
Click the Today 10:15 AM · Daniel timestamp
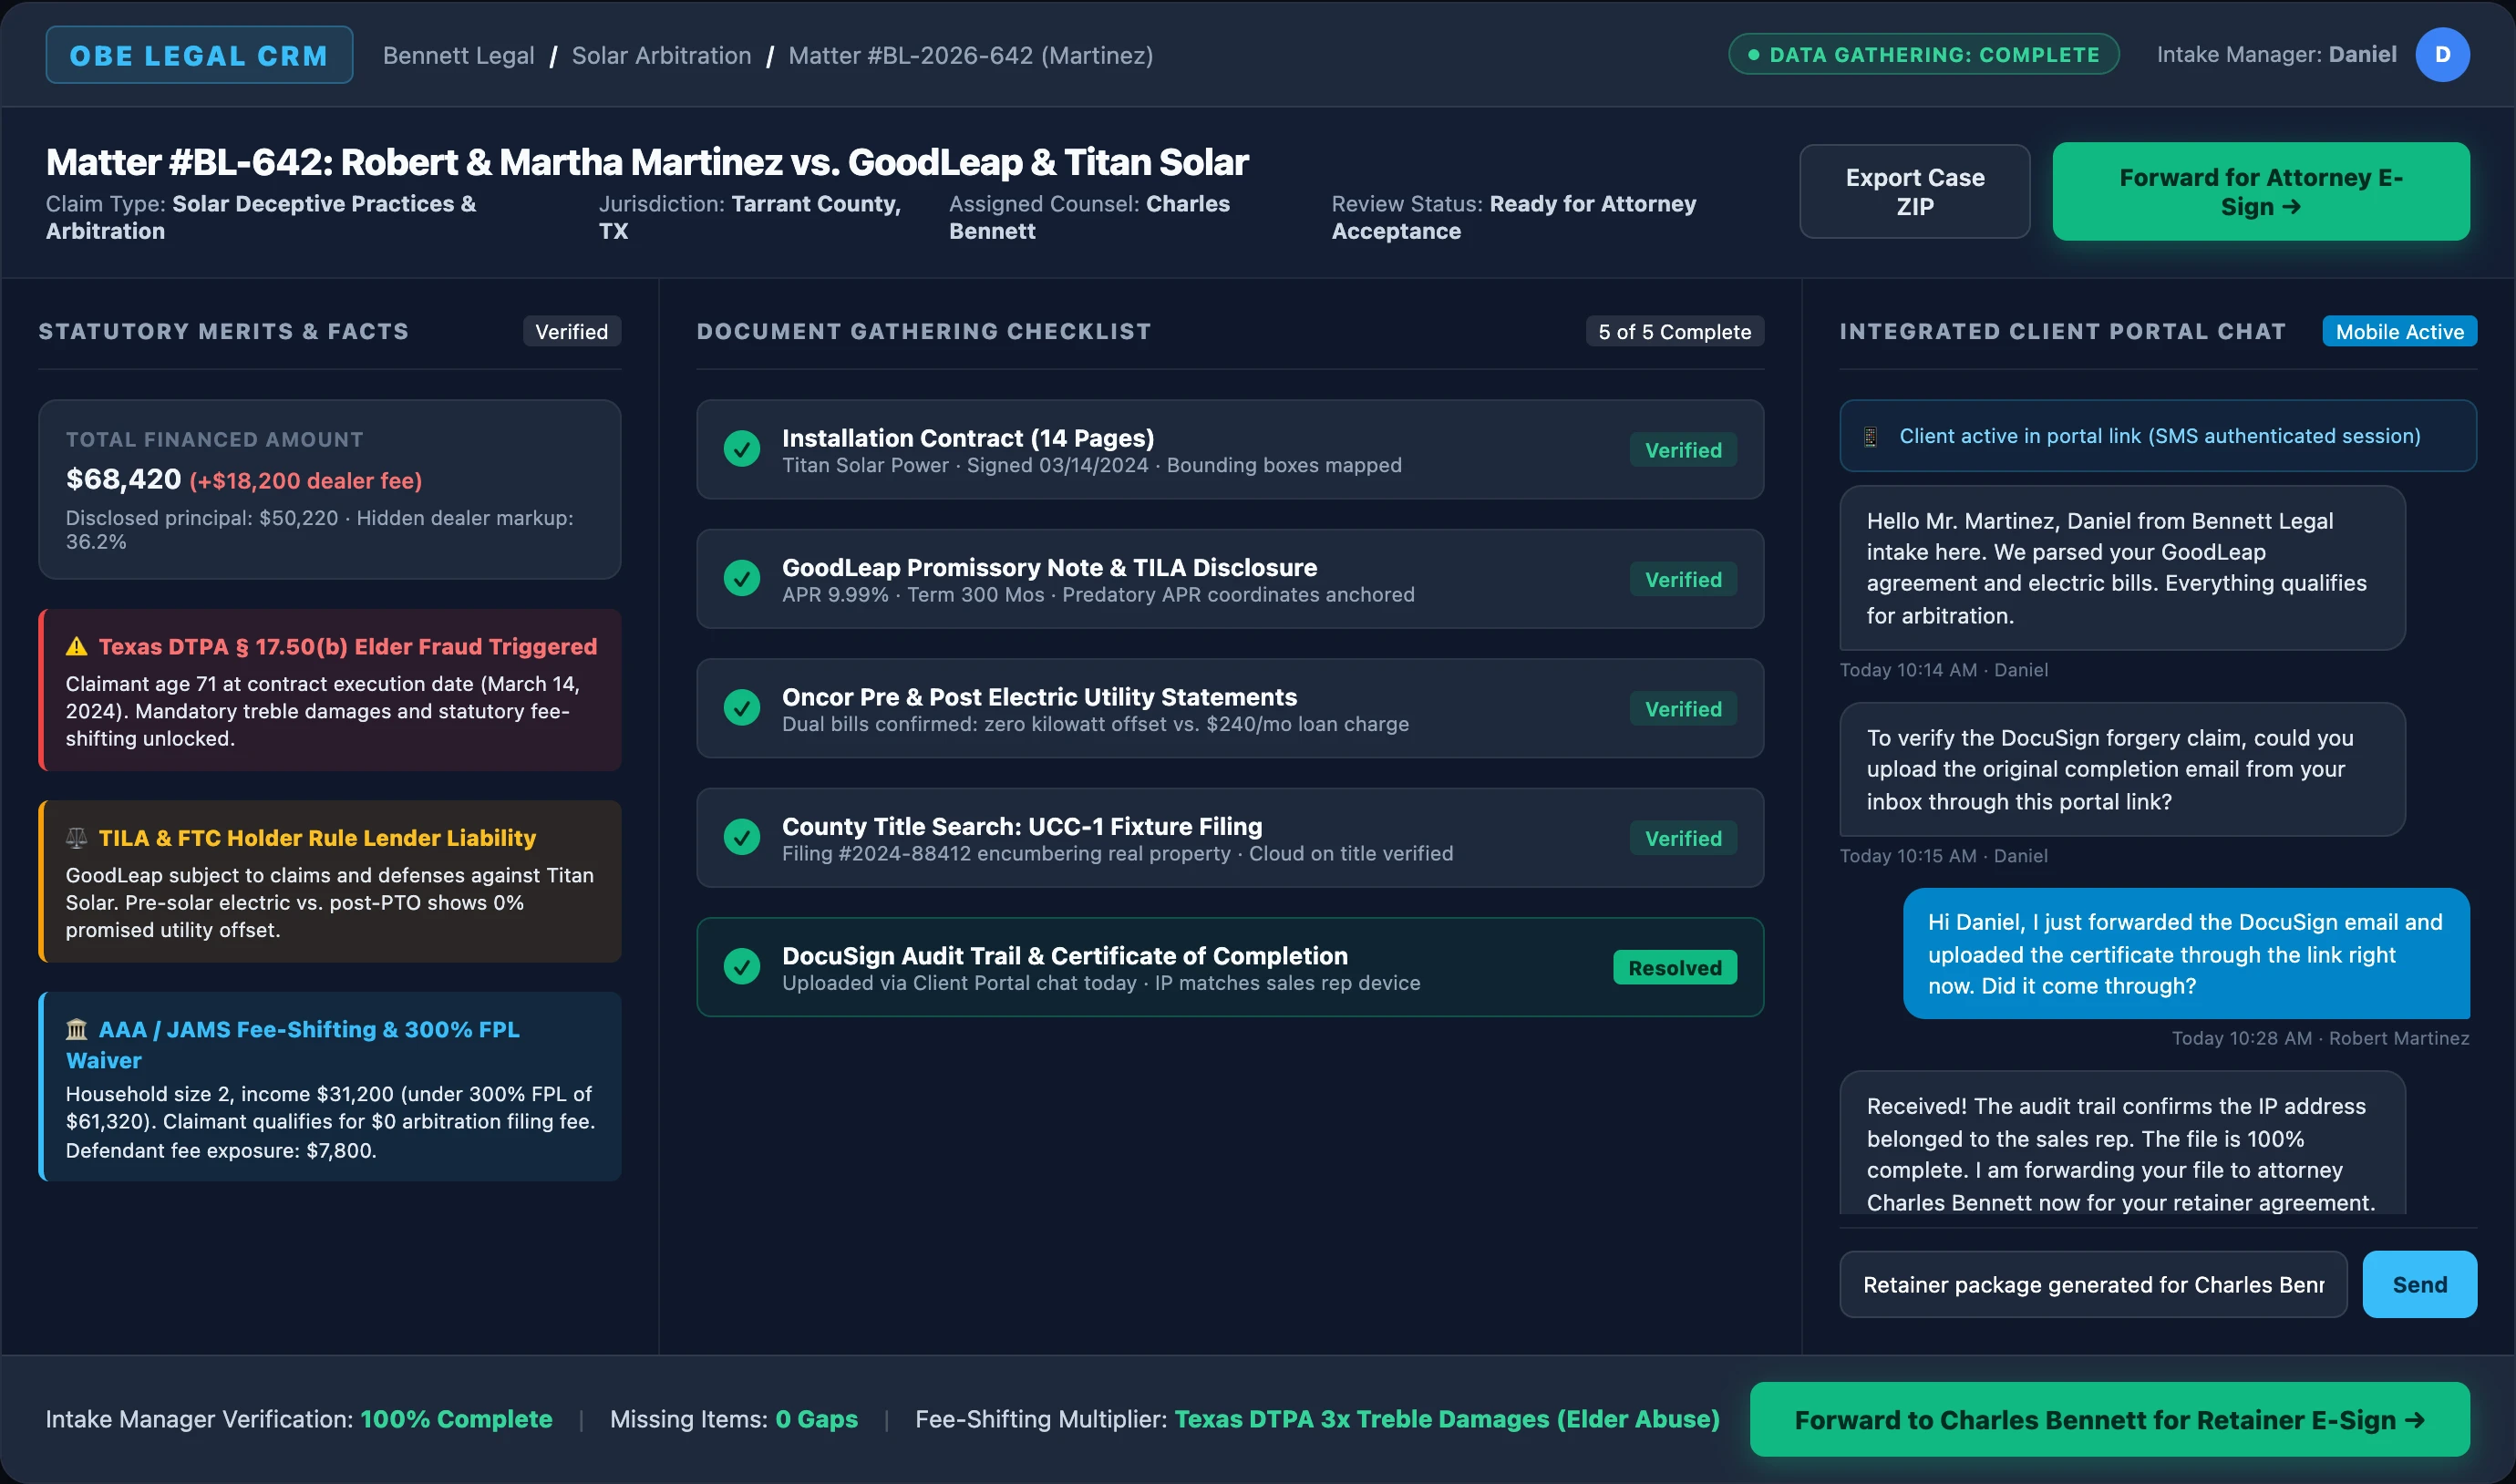(1943, 856)
